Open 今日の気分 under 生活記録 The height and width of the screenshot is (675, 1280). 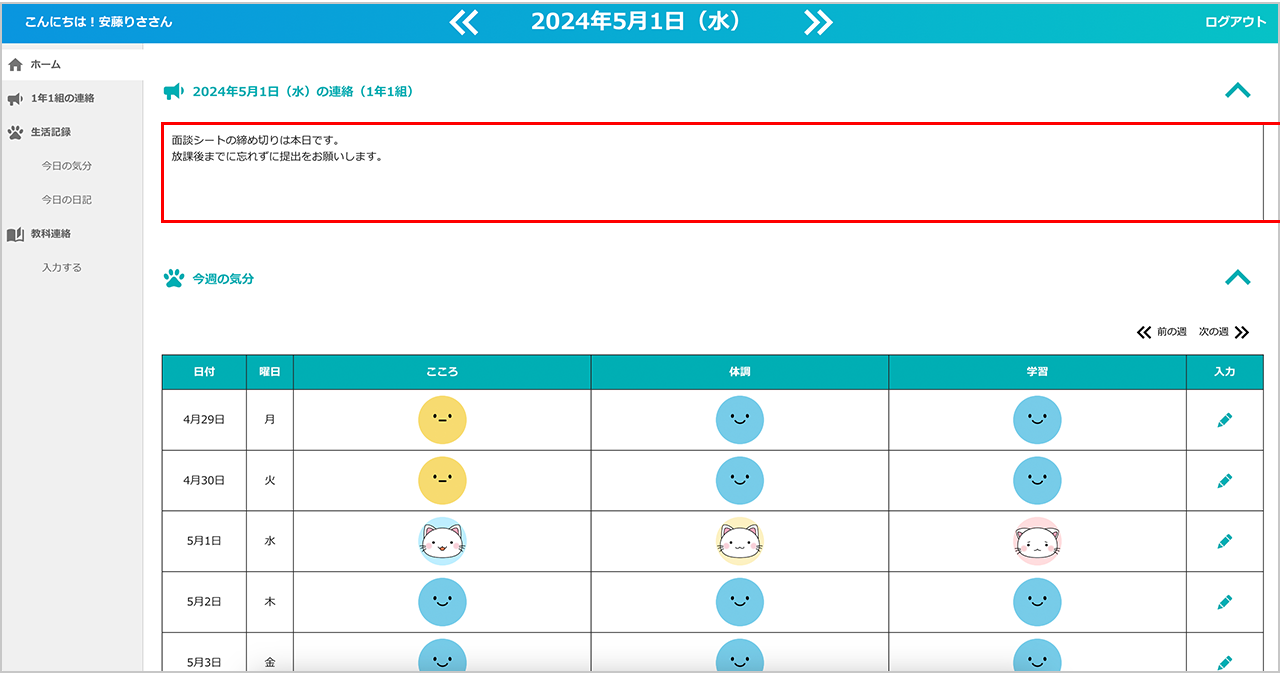(66, 166)
